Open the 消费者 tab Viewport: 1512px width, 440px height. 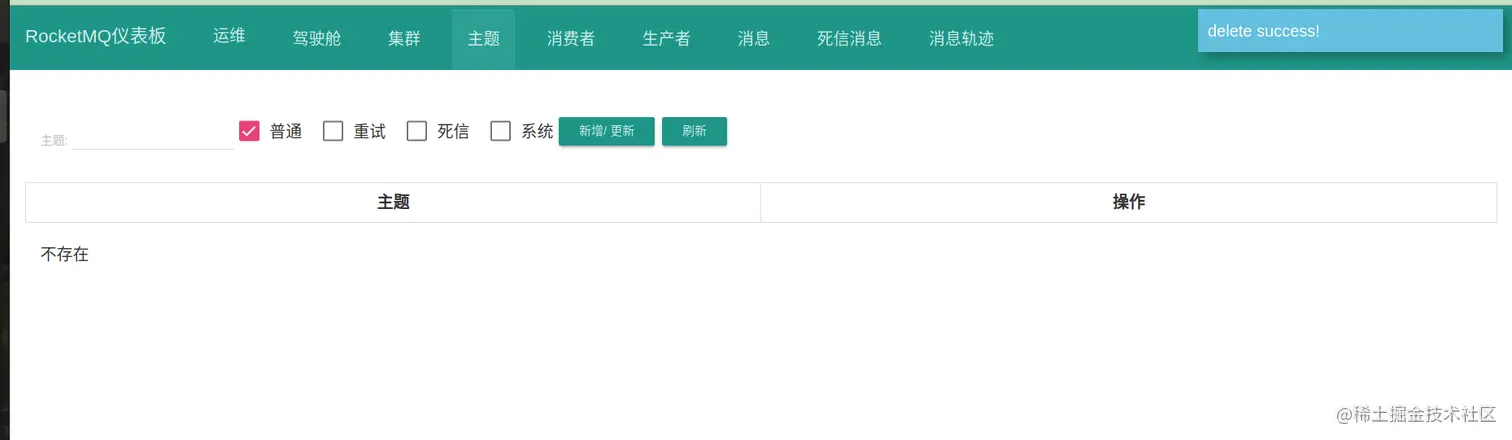click(571, 38)
